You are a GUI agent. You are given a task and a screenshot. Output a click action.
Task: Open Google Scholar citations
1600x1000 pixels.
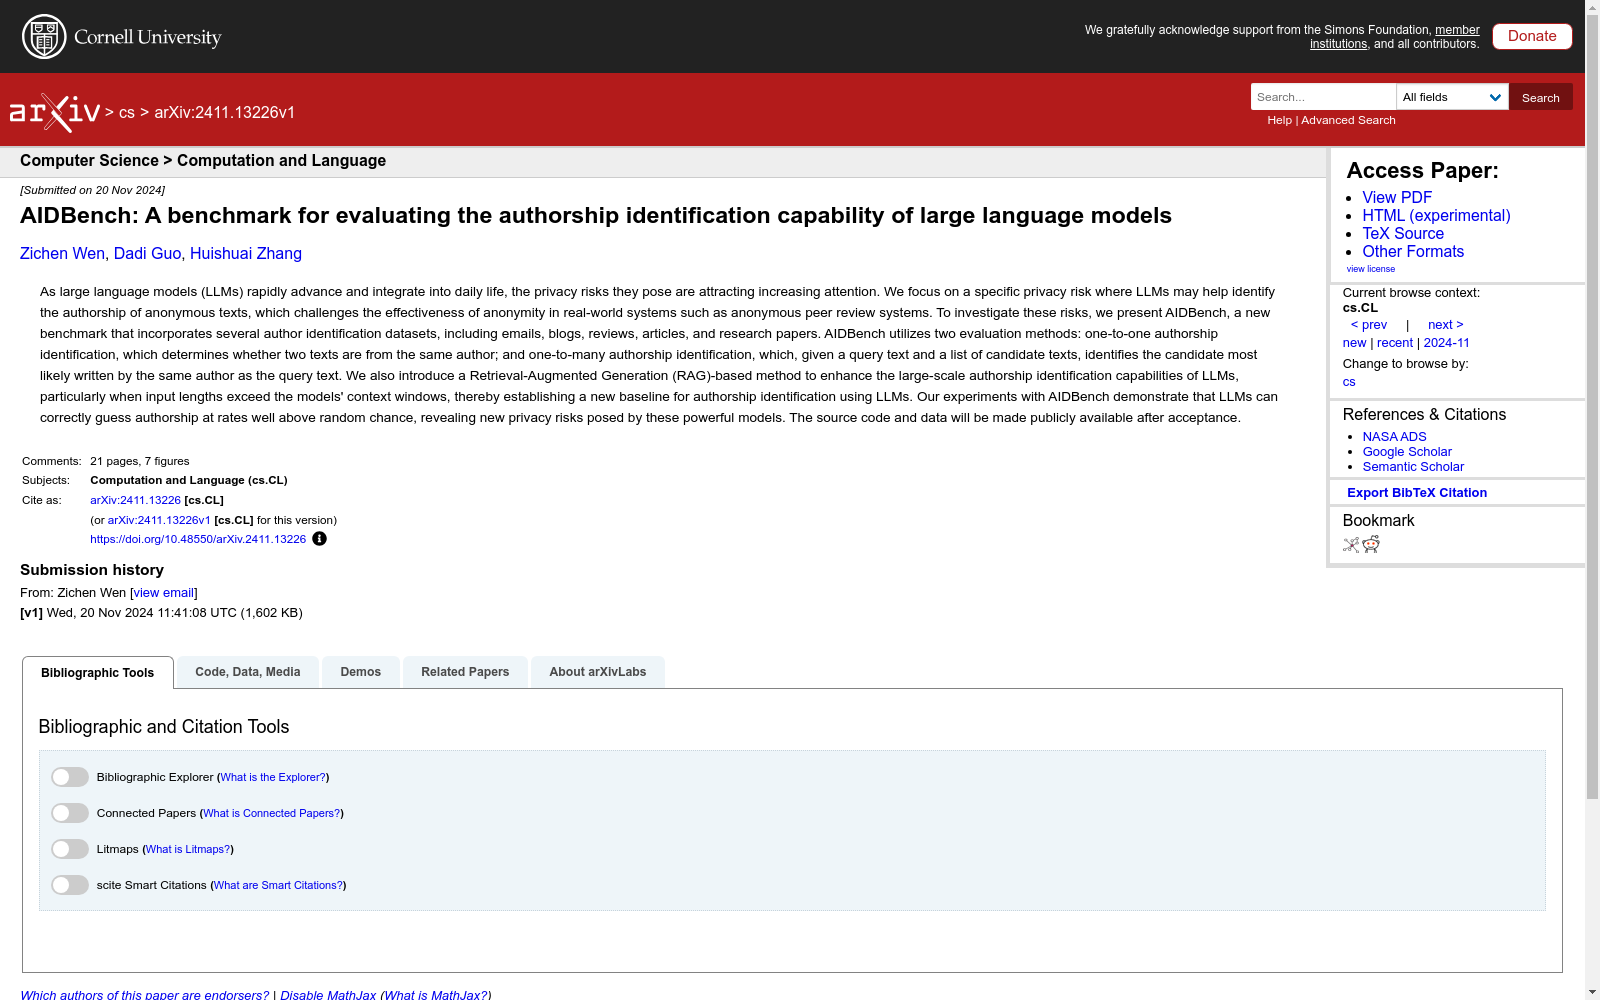[1407, 452]
